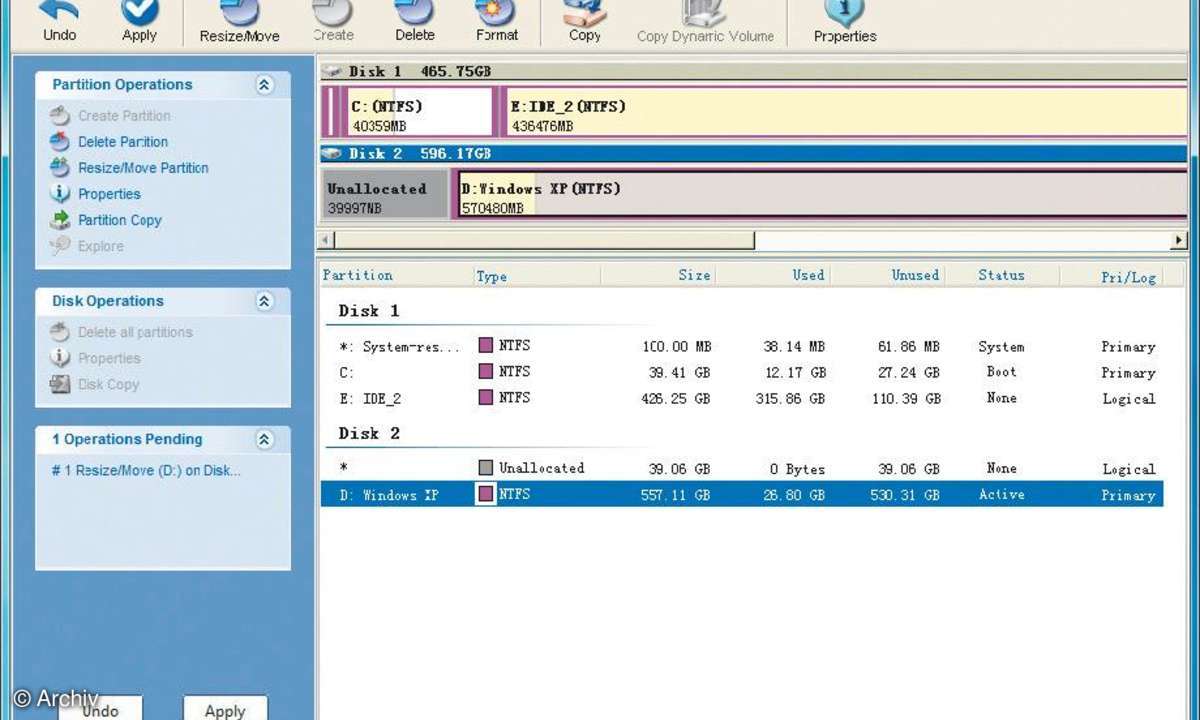Click the Create toolbar icon
1200x720 pixels.
[x=333, y=11]
